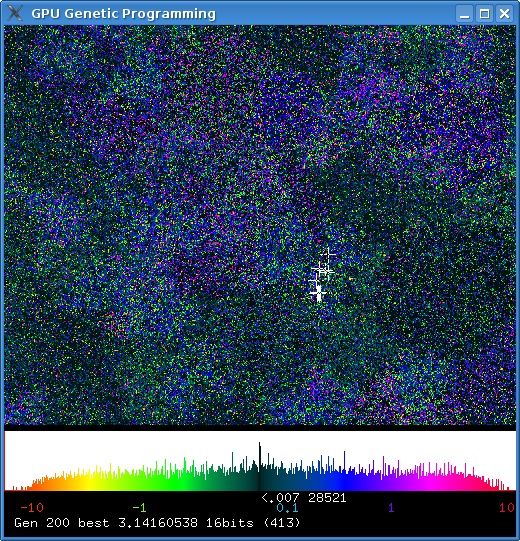520x541 pixels.
Task: Click the 16bits (413) text in status
Action: pos(253,523)
